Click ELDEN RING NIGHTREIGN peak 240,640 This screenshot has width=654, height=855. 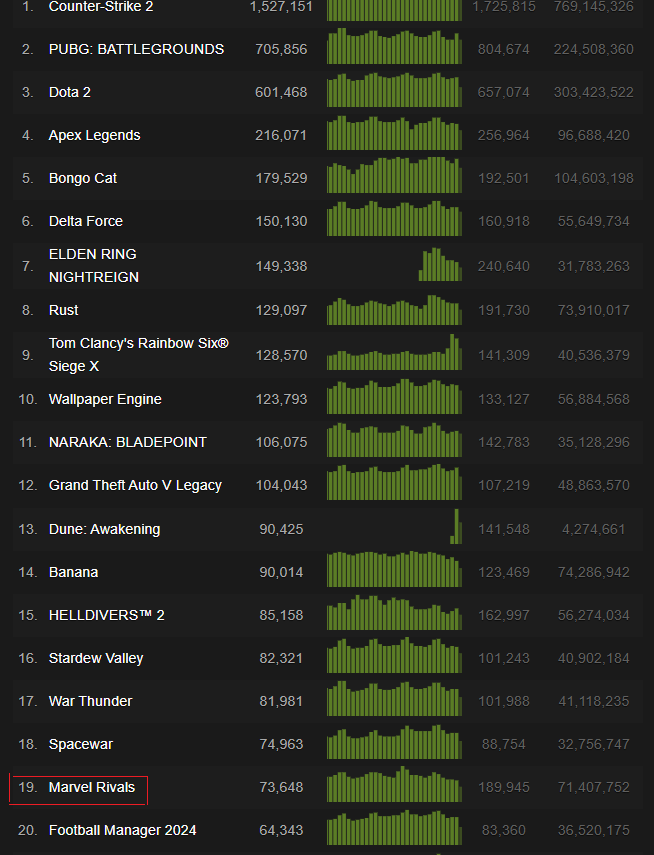point(503,266)
